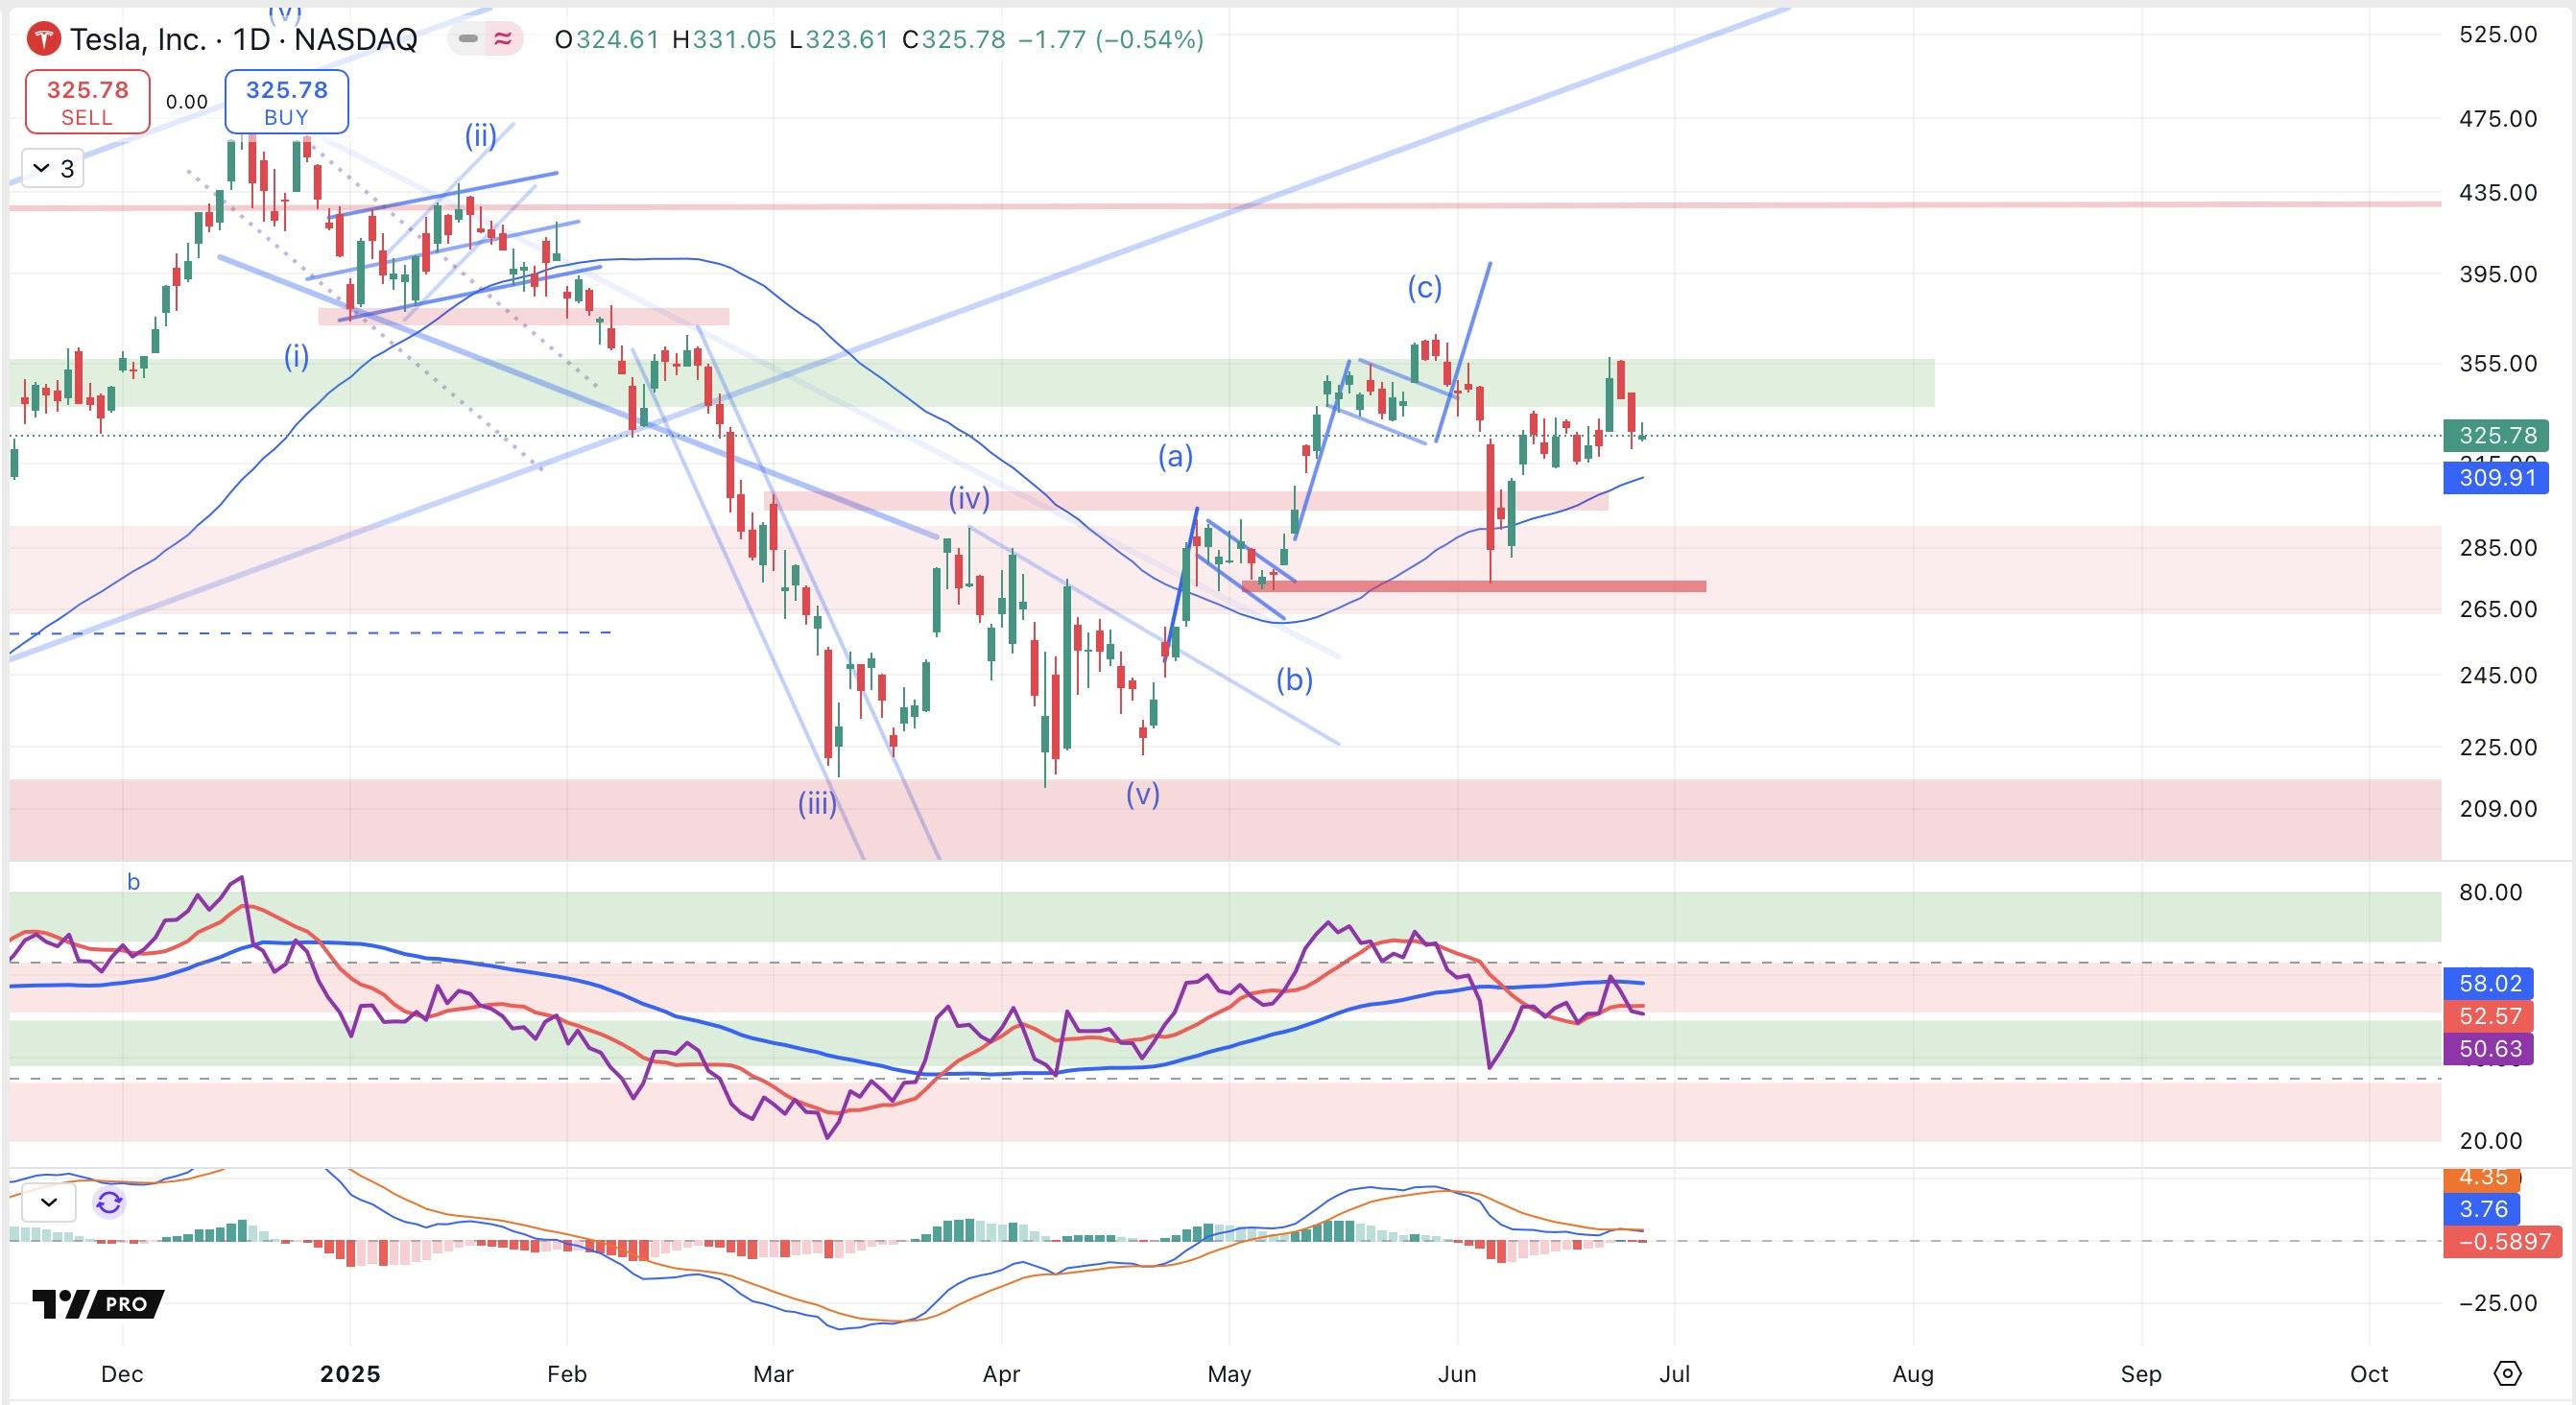This screenshot has height=1405, width=2576.
Task: Click the Dec label on time axis
Action: [x=122, y=1374]
